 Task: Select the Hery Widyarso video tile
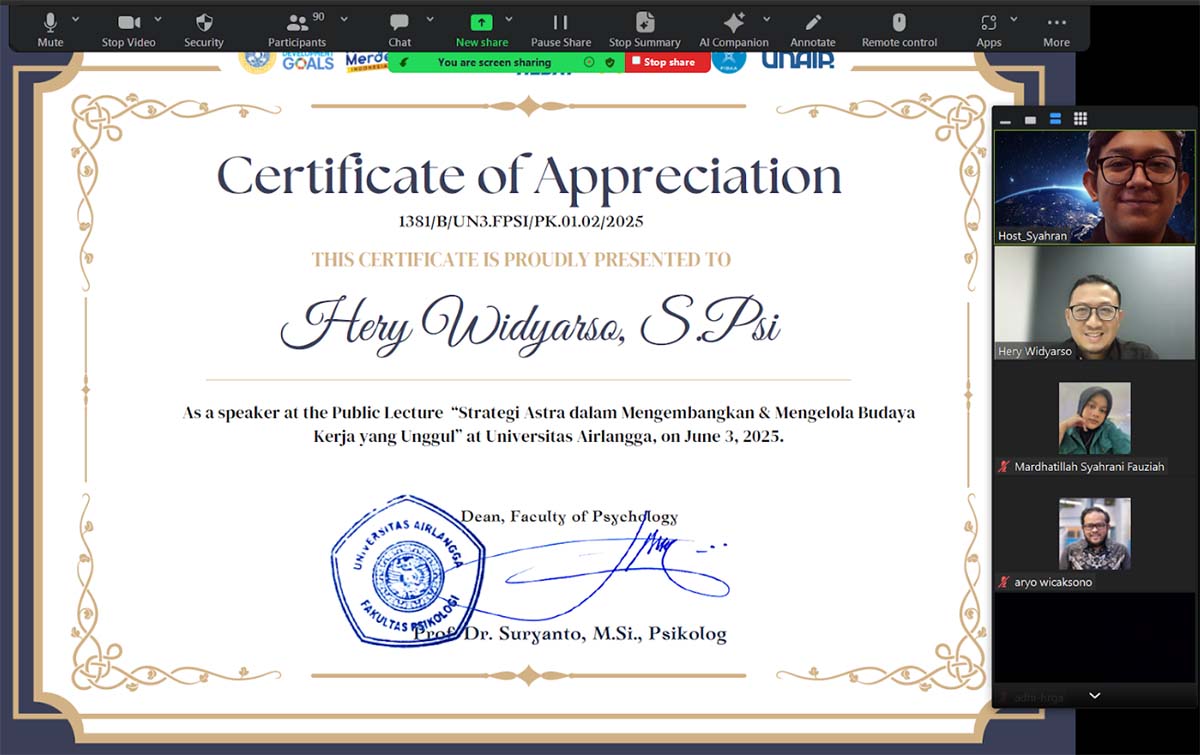(x=1094, y=303)
